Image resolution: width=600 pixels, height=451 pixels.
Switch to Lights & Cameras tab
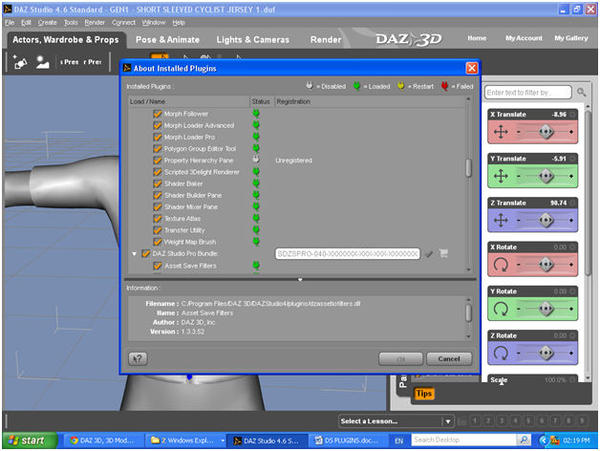coord(253,40)
